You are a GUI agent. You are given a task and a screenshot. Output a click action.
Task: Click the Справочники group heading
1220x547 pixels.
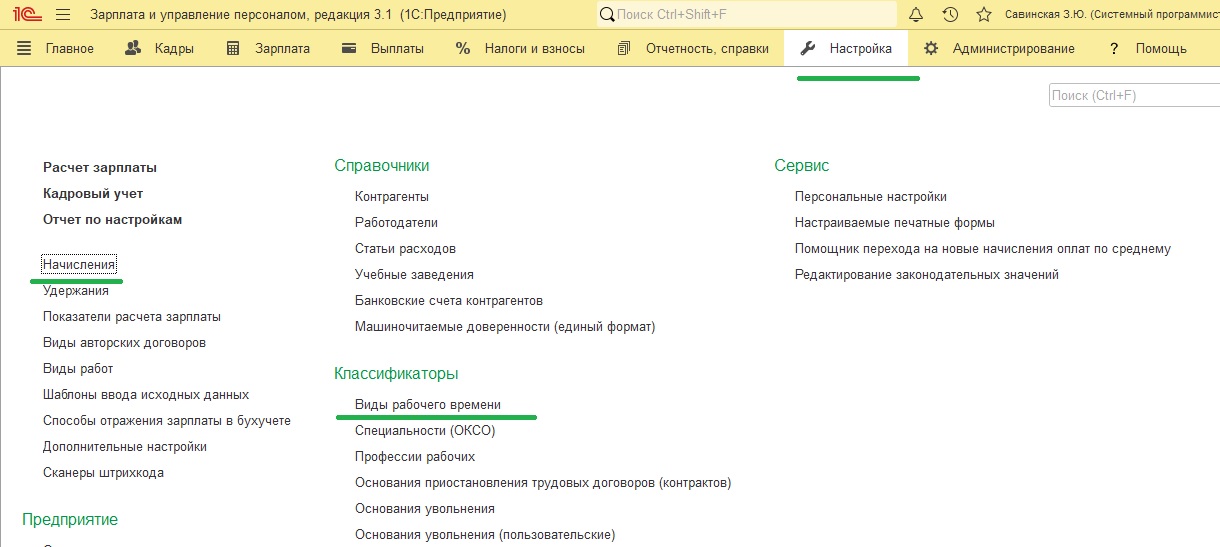click(x=382, y=166)
